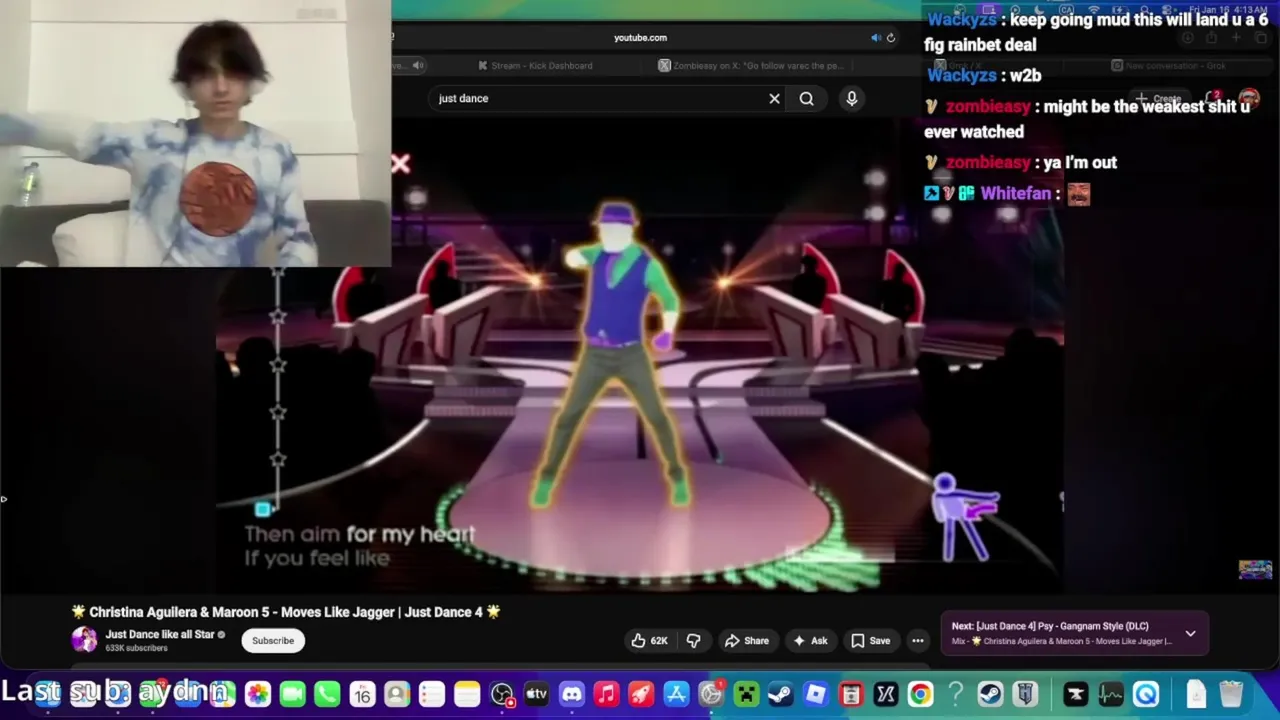Launch Minecraft from the dock

pos(746,693)
